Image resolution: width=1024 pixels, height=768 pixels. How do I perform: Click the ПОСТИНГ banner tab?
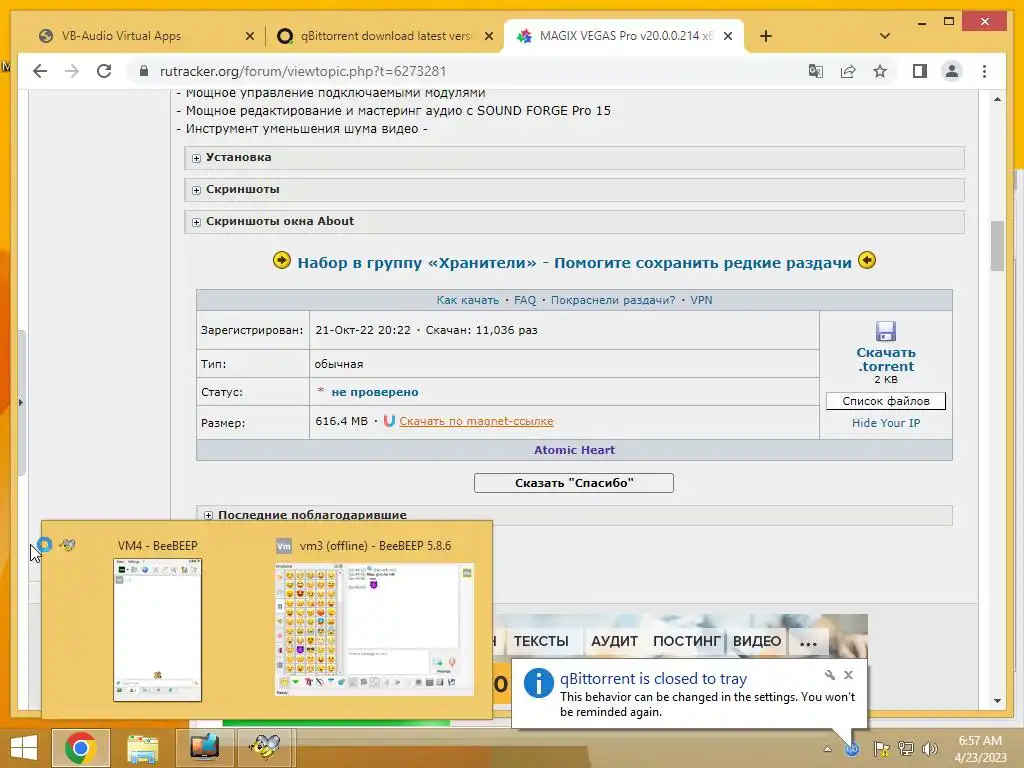tap(686, 641)
